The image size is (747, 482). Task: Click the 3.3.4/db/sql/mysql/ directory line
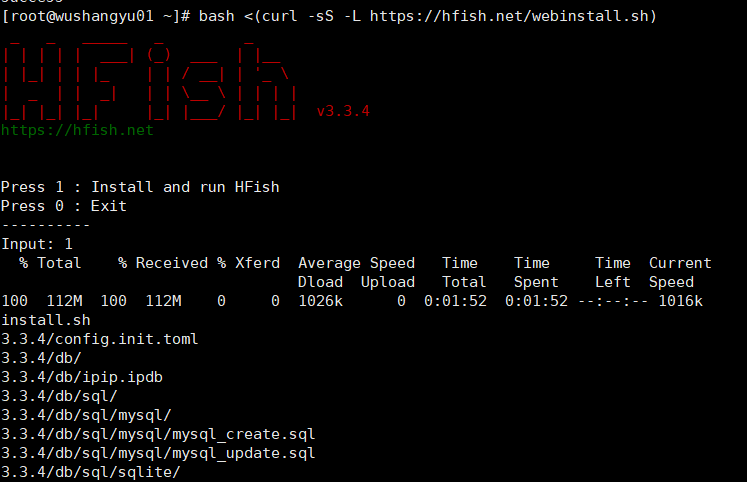(x=86, y=415)
